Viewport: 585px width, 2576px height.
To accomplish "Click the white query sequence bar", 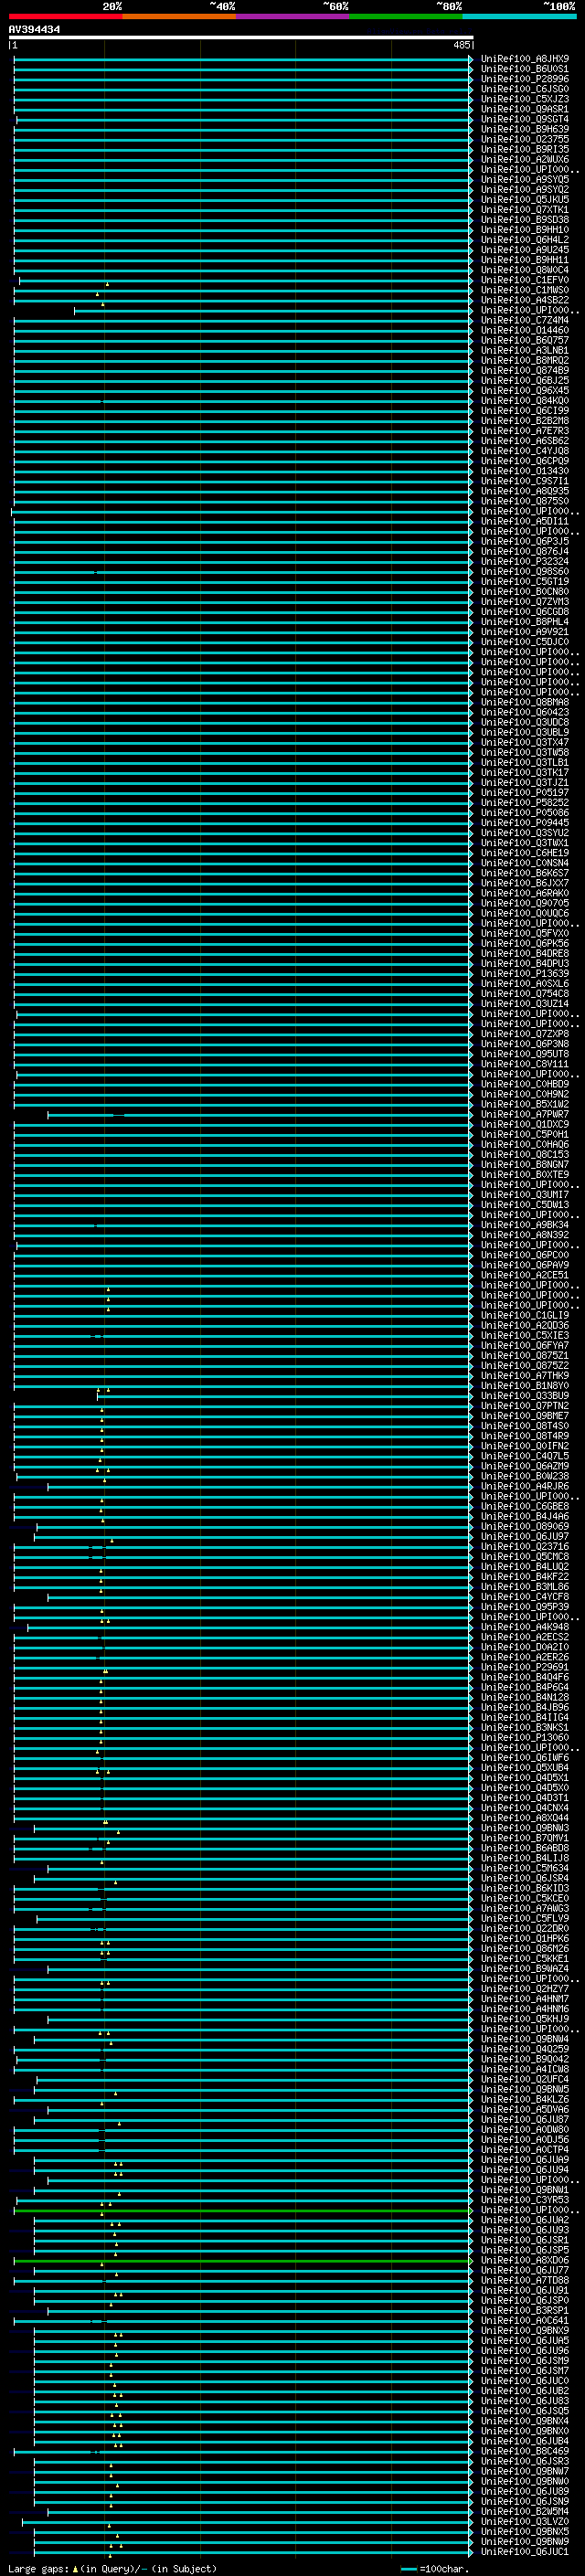I will point(241,38).
